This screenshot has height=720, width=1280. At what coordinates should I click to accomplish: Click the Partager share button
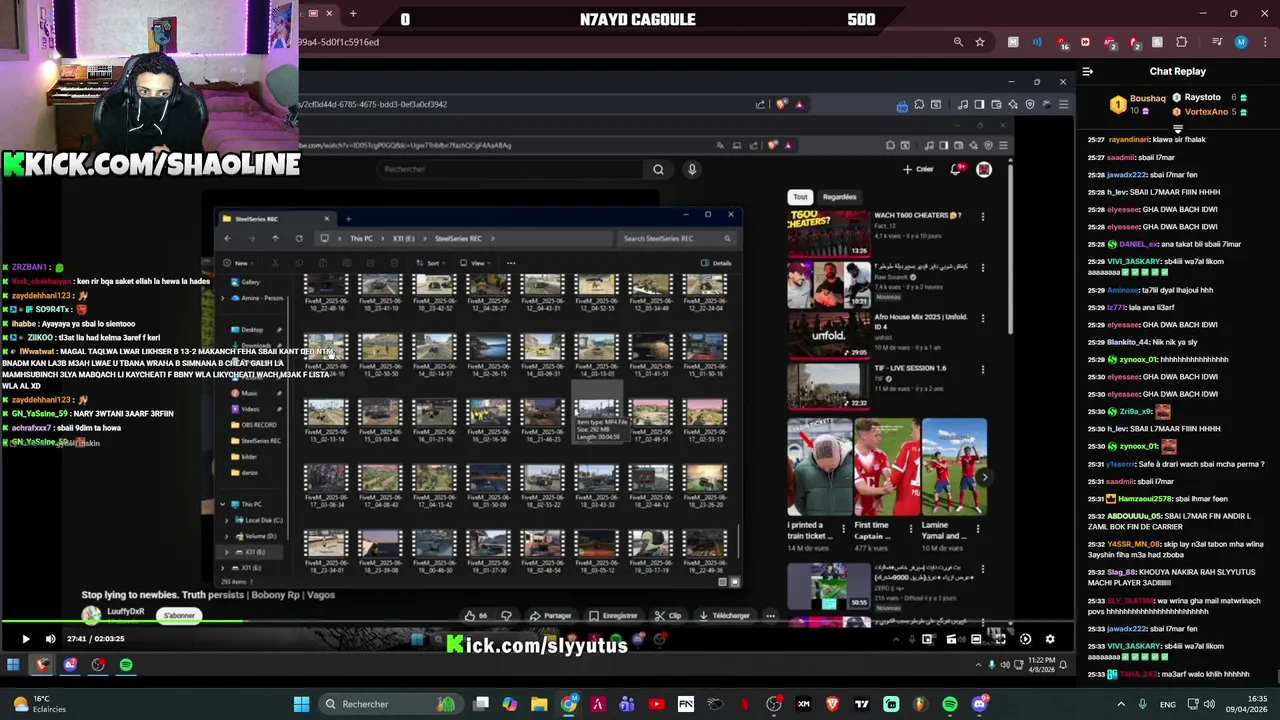click(551, 616)
